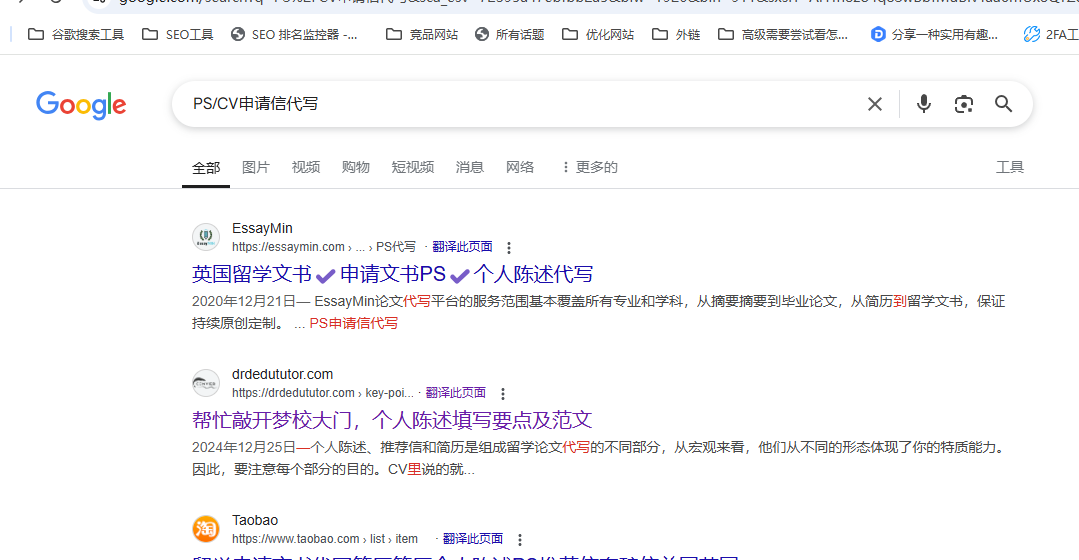Click the drdedututor.com site name
The width and height of the screenshot is (1079, 560).
coord(282,374)
